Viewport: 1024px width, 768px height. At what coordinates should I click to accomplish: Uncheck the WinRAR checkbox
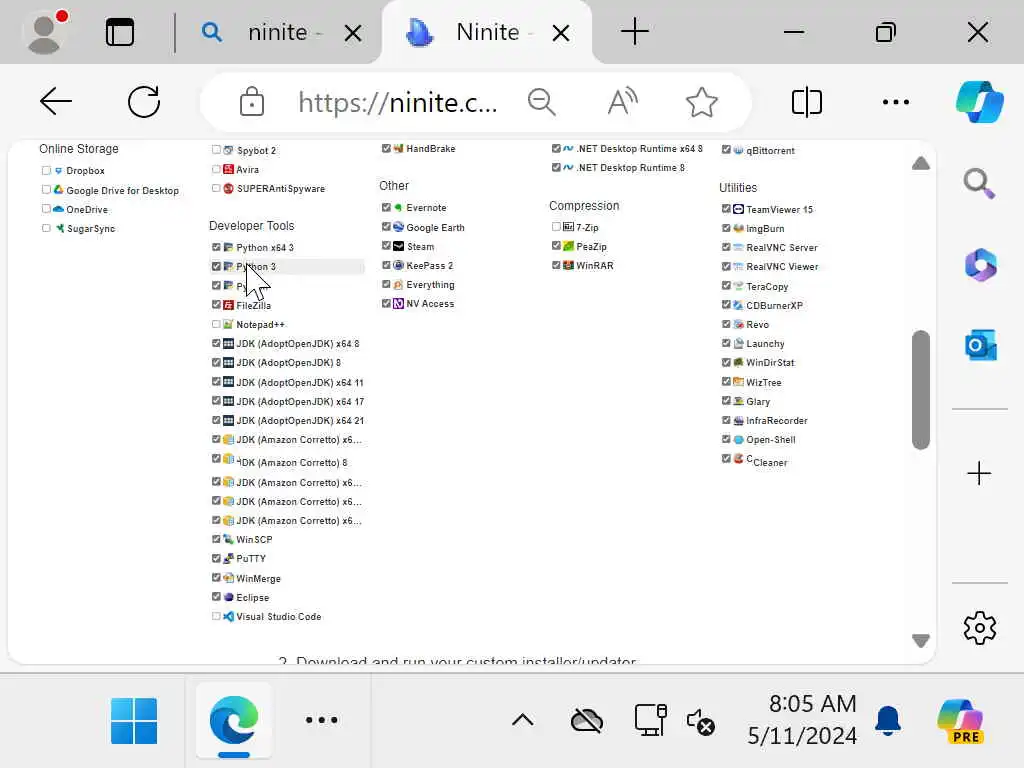pyautogui.click(x=556, y=265)
